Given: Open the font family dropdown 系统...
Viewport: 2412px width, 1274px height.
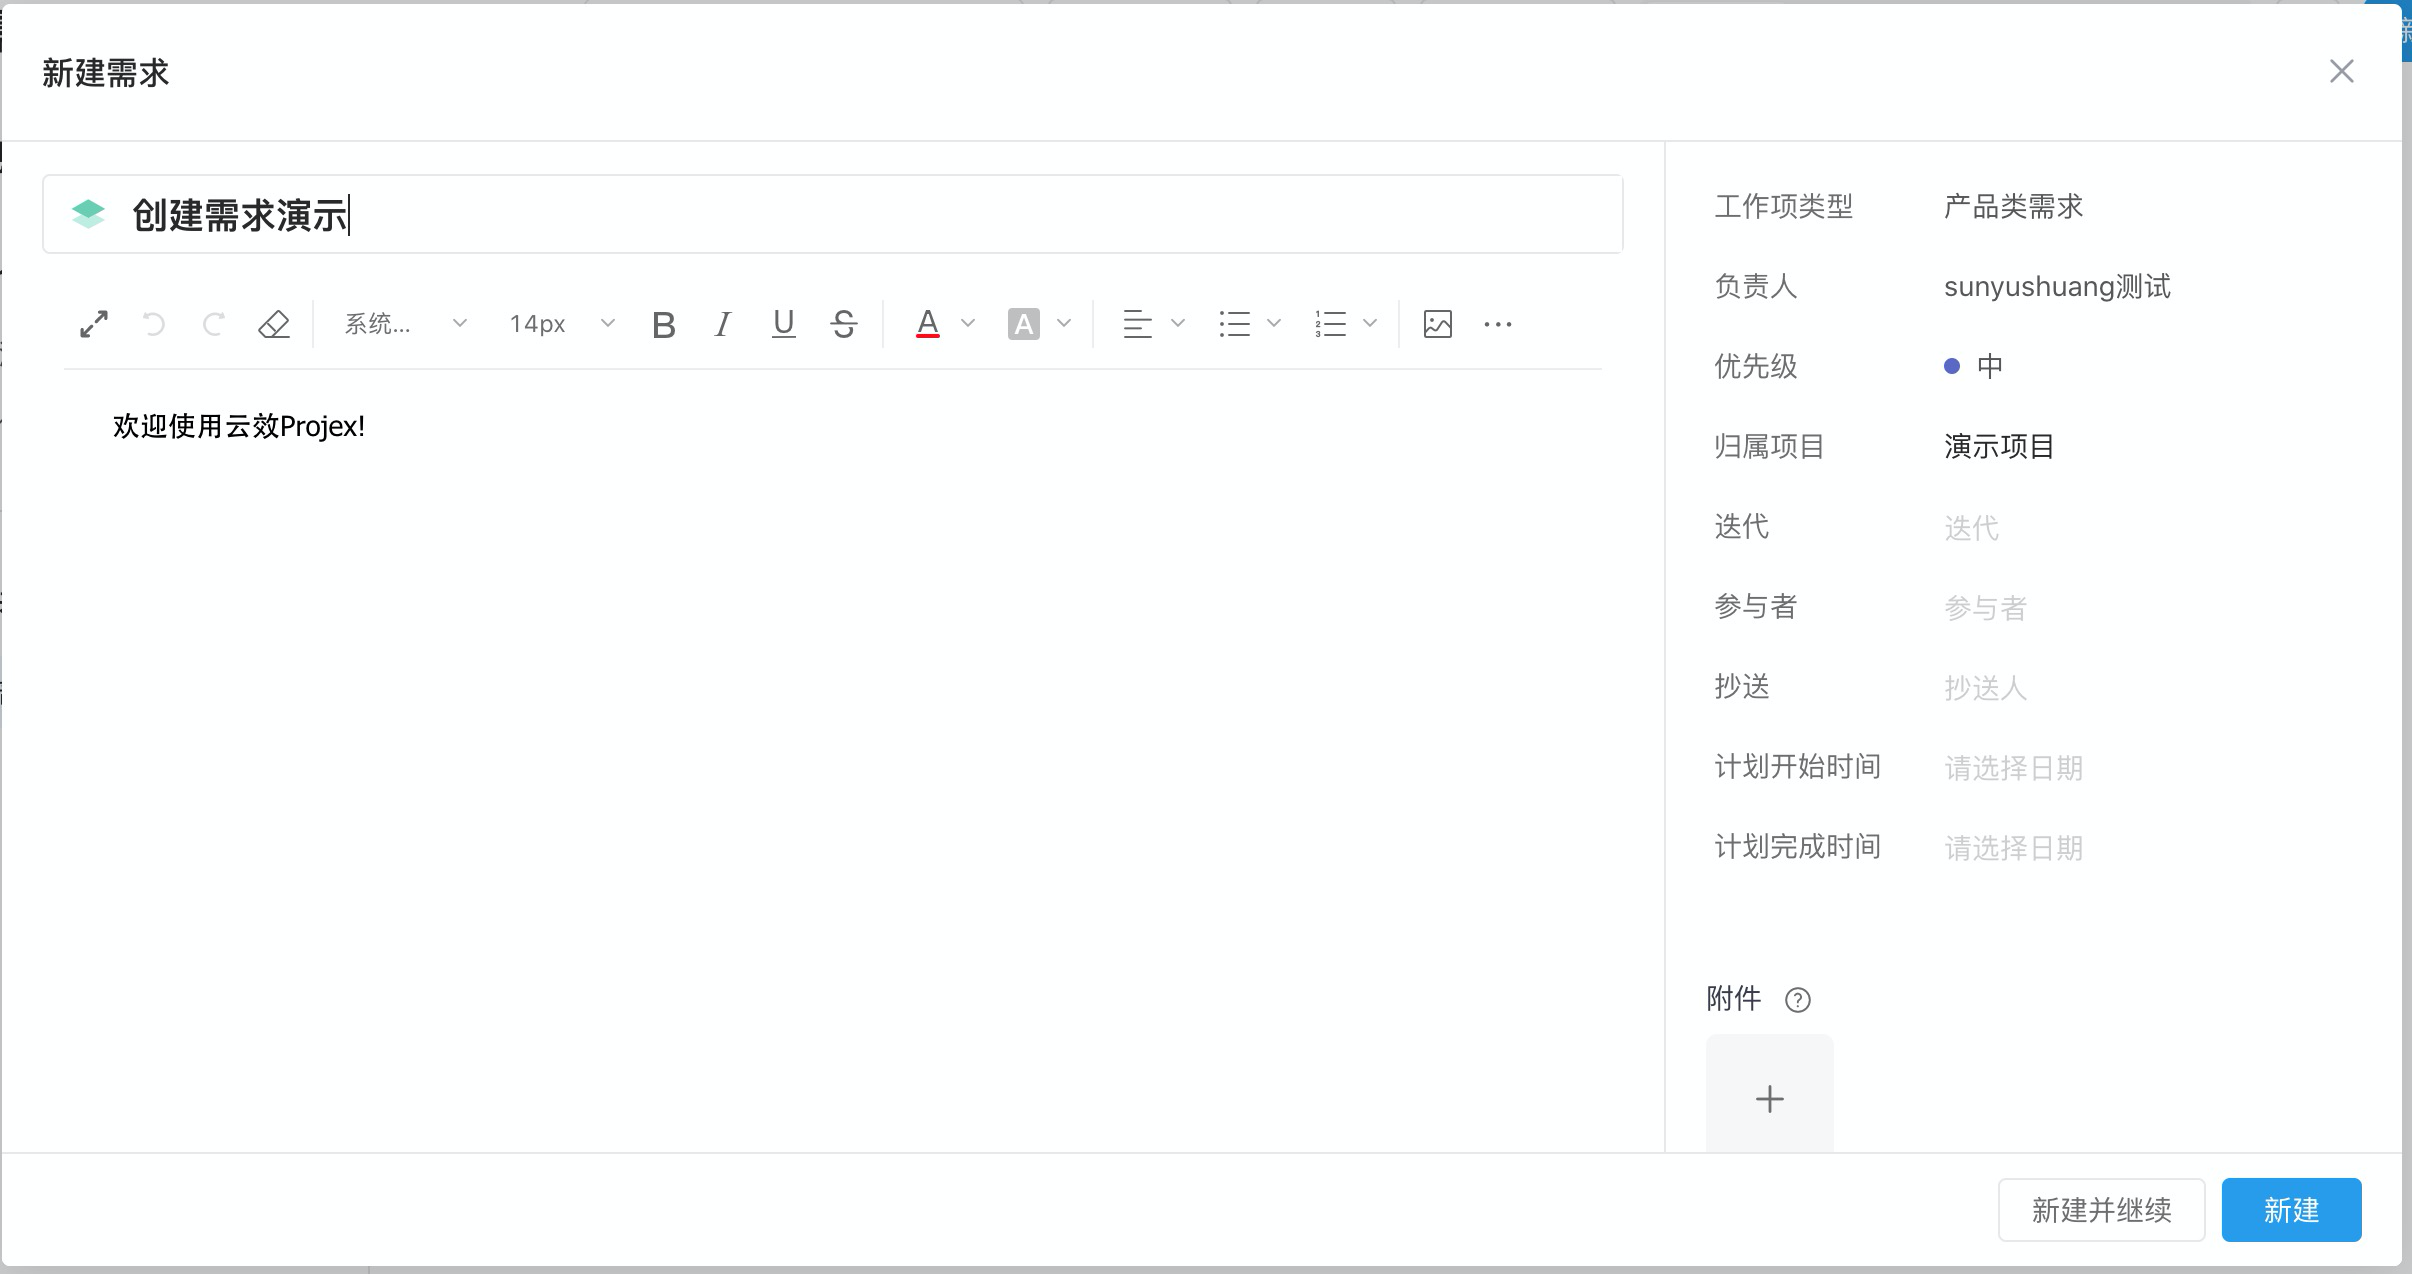Looking at the screenshot, I should click(x=405, y=324).
